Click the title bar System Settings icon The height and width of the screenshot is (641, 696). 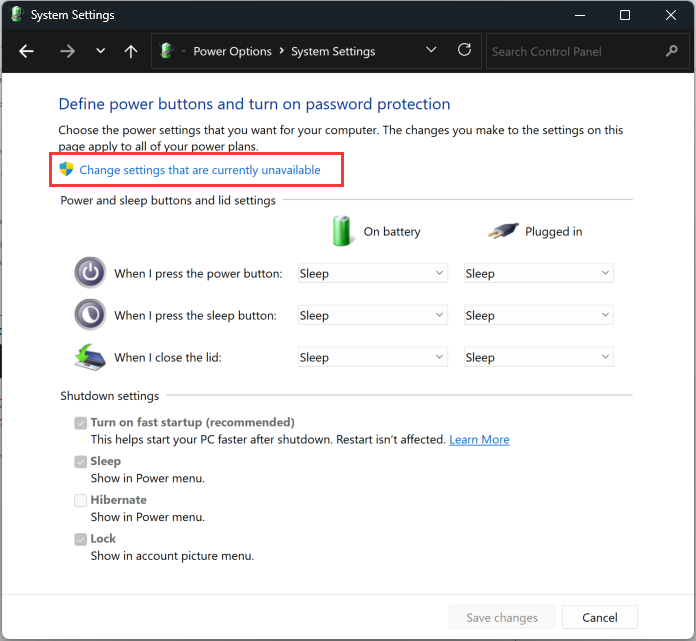tap(16, 14)
